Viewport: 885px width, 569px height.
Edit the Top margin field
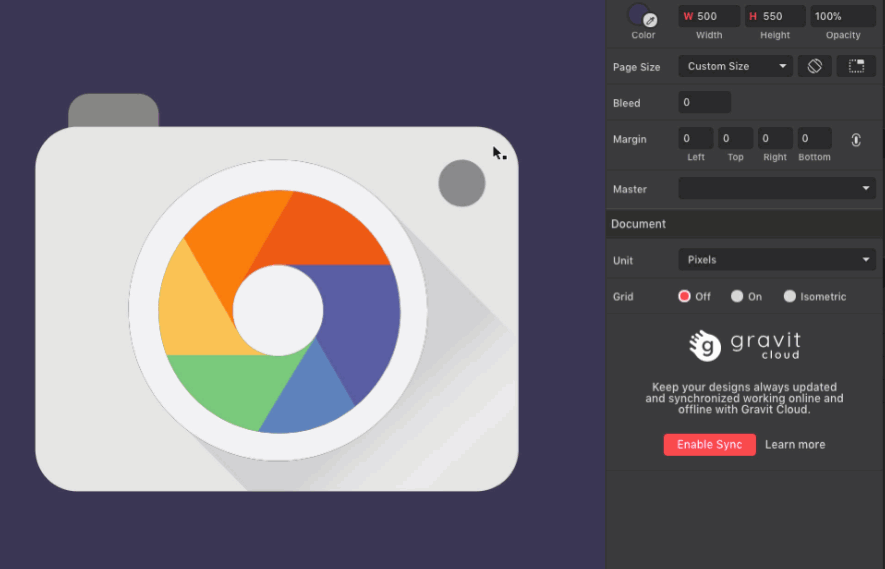(735, 138)
